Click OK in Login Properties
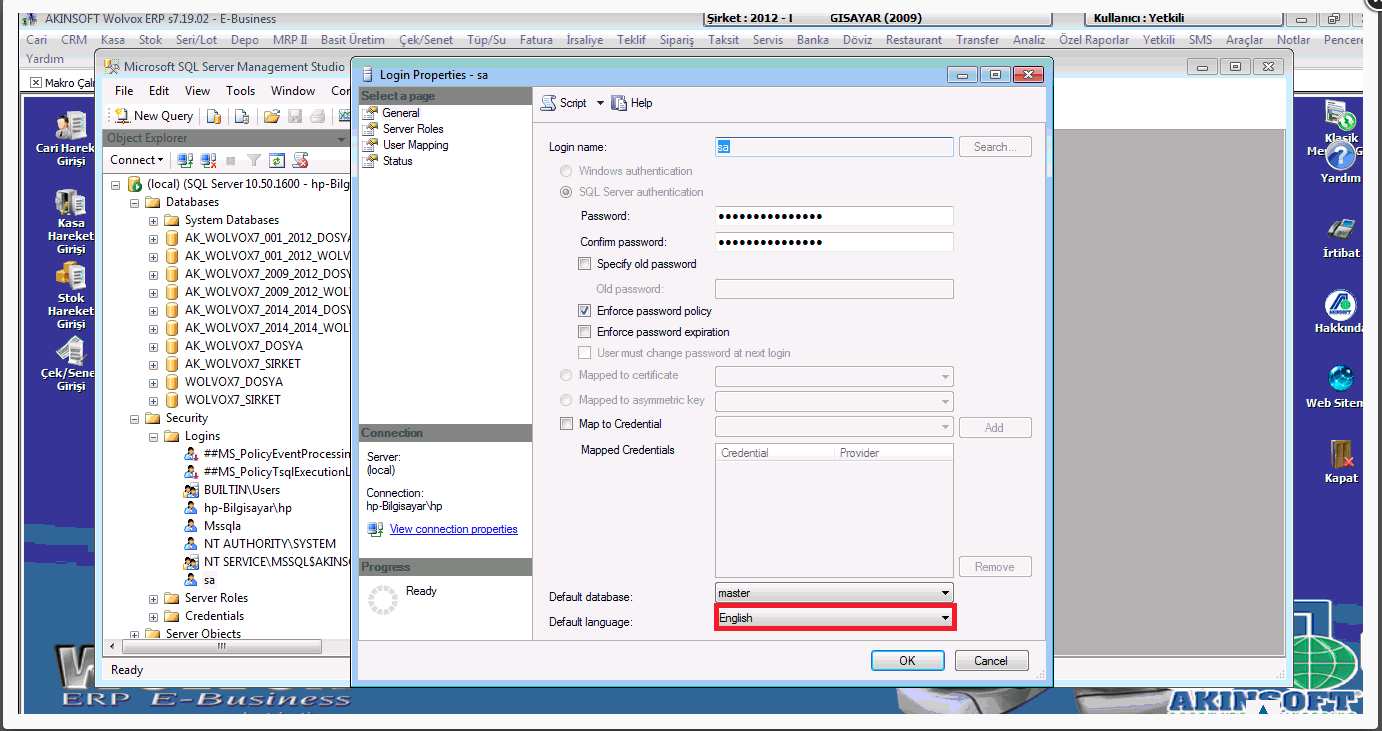Image resolution: width=1382 pixels, height=731 pixels. click(907, 660)
